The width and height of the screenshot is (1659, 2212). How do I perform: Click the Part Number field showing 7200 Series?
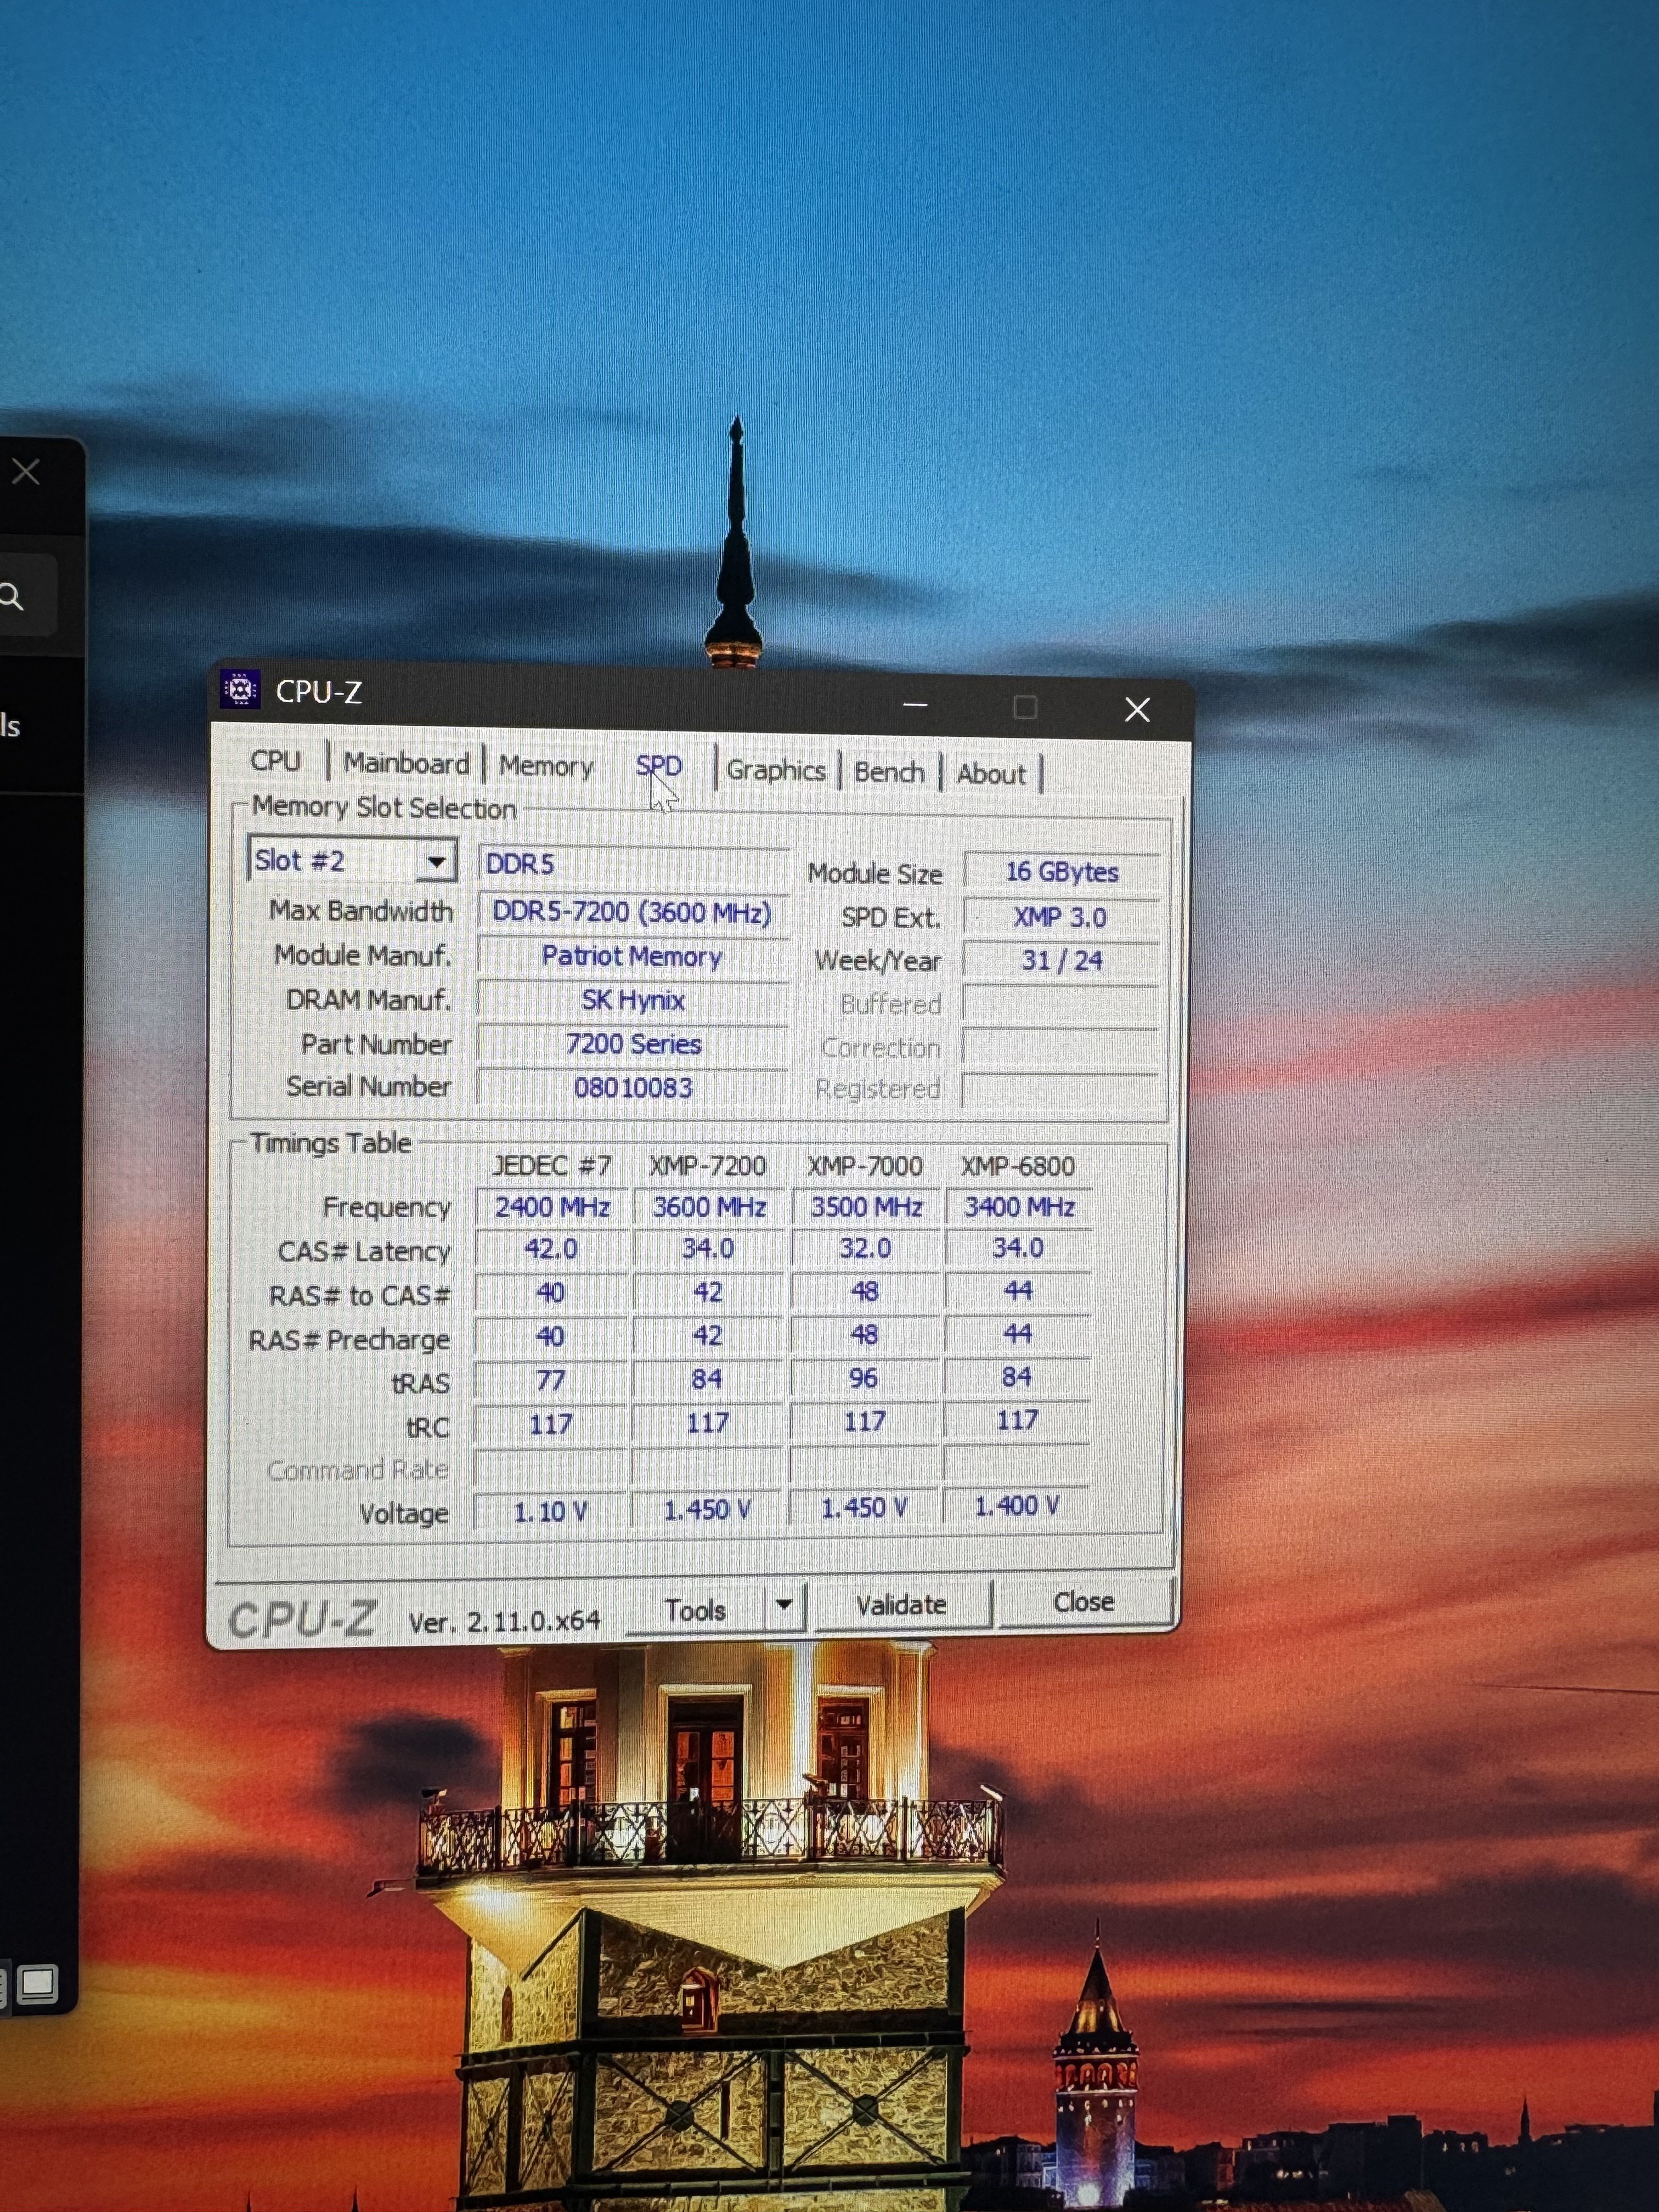tap(633, 1044)
